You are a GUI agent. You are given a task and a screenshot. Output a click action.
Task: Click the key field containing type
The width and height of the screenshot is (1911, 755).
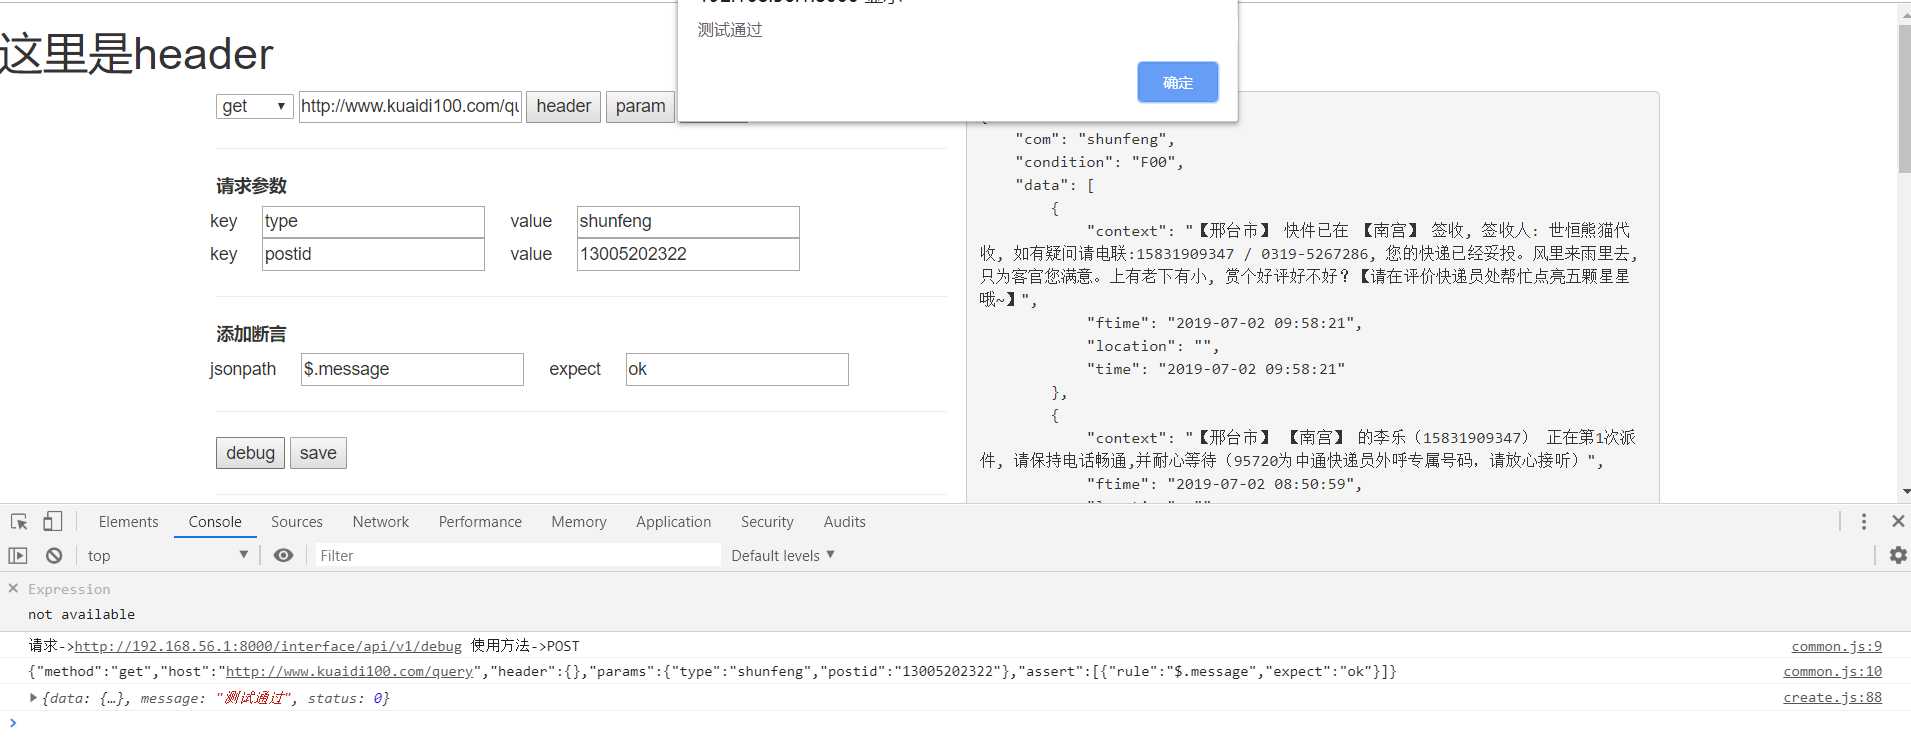373,221
